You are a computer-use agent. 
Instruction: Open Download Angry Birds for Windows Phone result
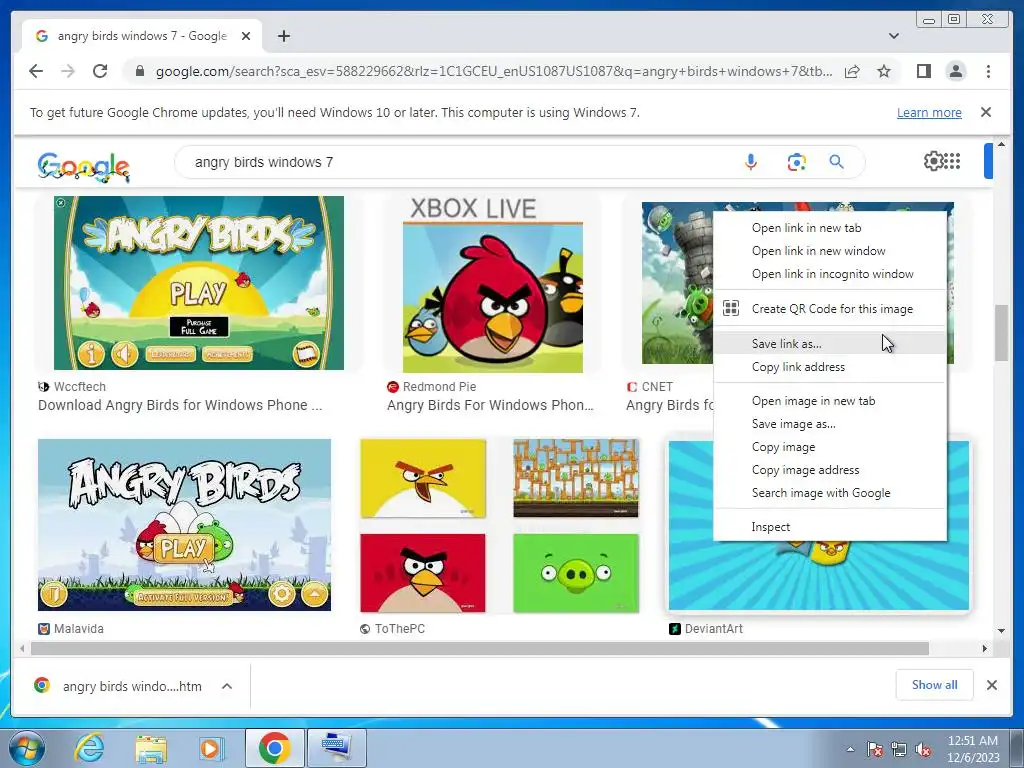click(180, 405)
